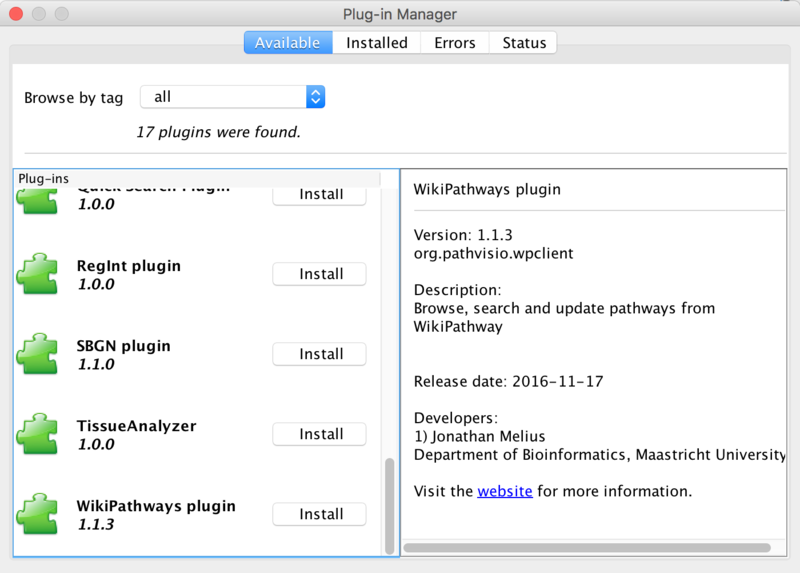This screenshot has width=800, height=573.
Task: Click the TissueAnalyzer puzzle-piece icon
Action: 37,434
